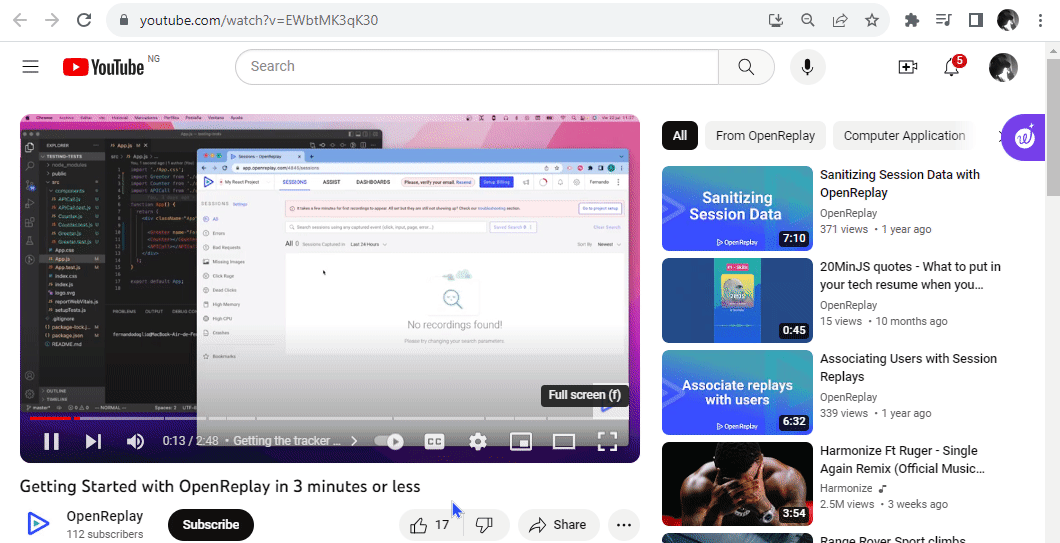This screenshot has width=1060, height=543.
Task: Click the install app icon in address bar
Action: click(776, 20)
